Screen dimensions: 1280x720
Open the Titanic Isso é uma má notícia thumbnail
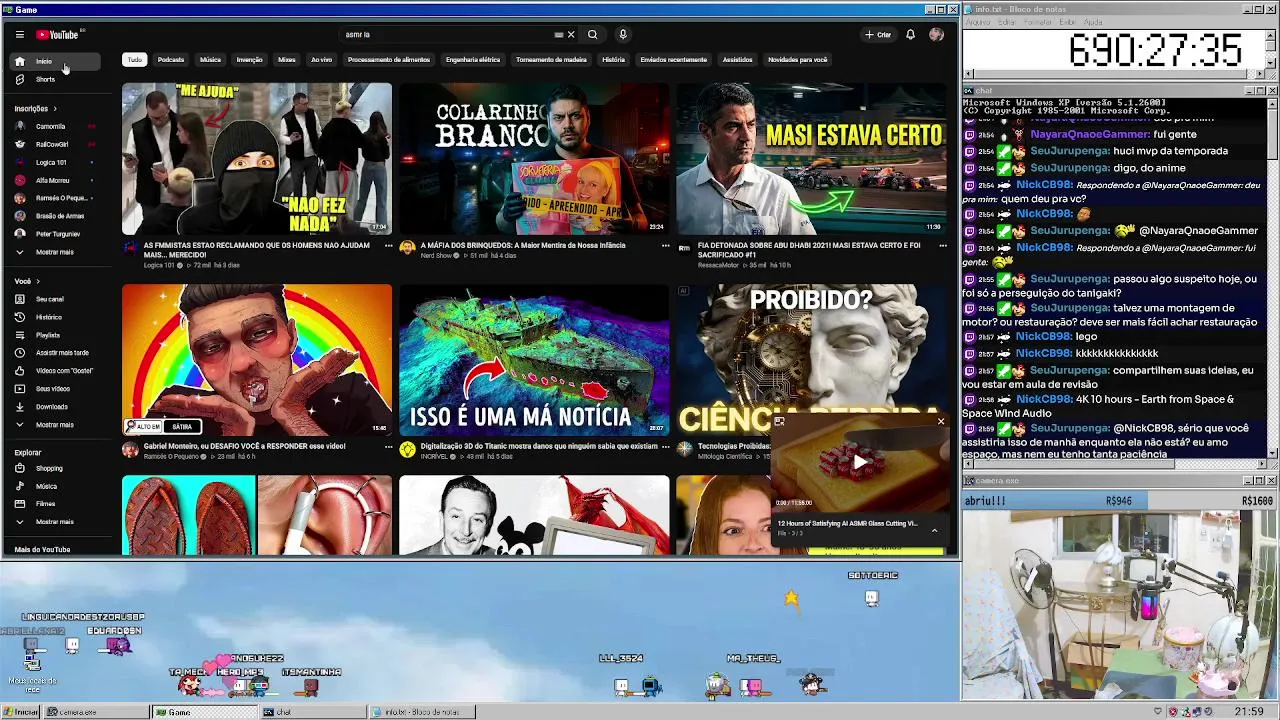534,360
